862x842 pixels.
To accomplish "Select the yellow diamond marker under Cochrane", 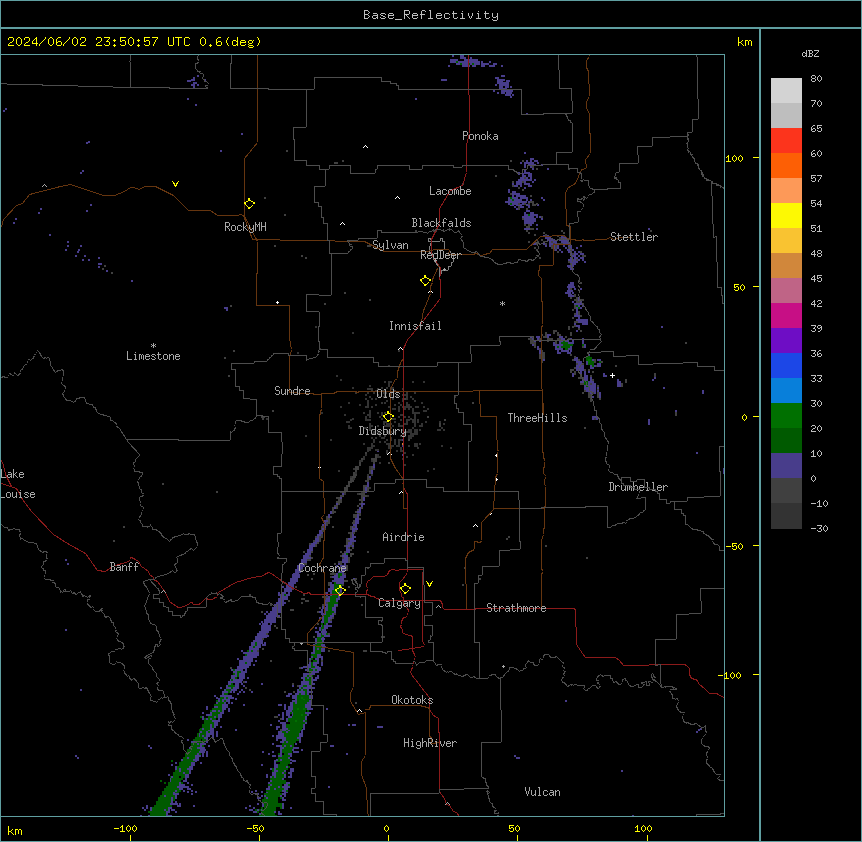I will click(x=340, y=590).
